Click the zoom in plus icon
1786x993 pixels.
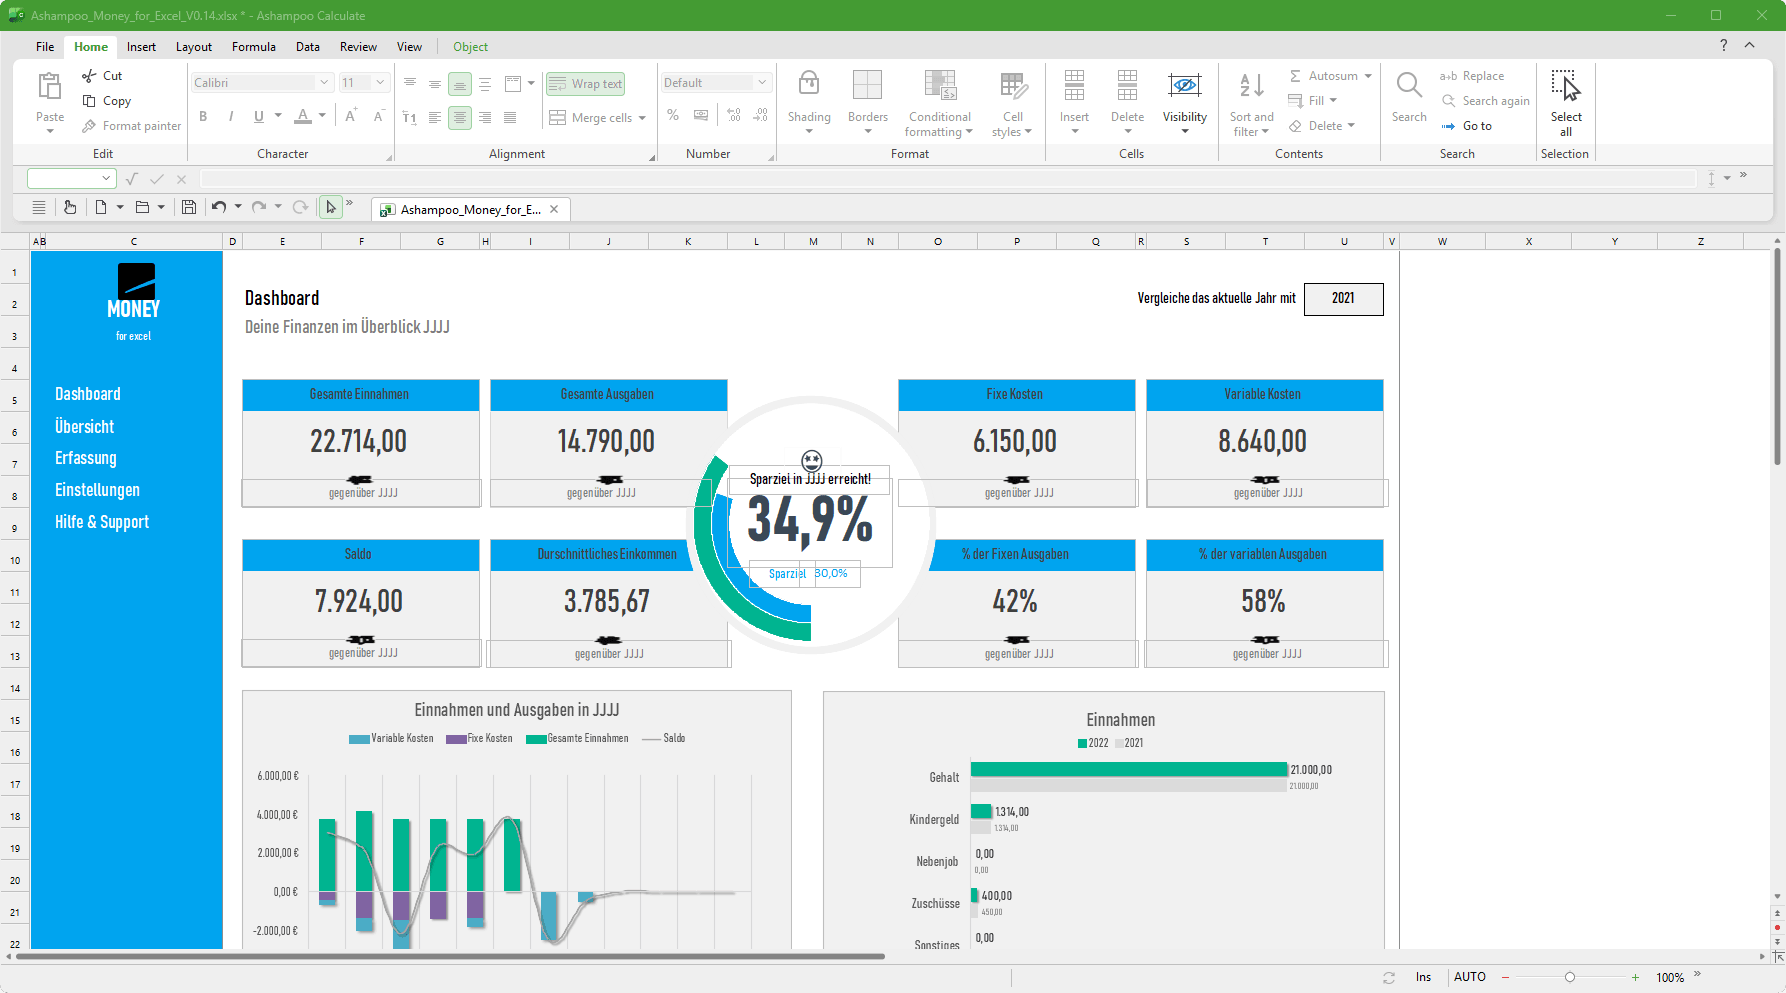tap(1635, 977)
